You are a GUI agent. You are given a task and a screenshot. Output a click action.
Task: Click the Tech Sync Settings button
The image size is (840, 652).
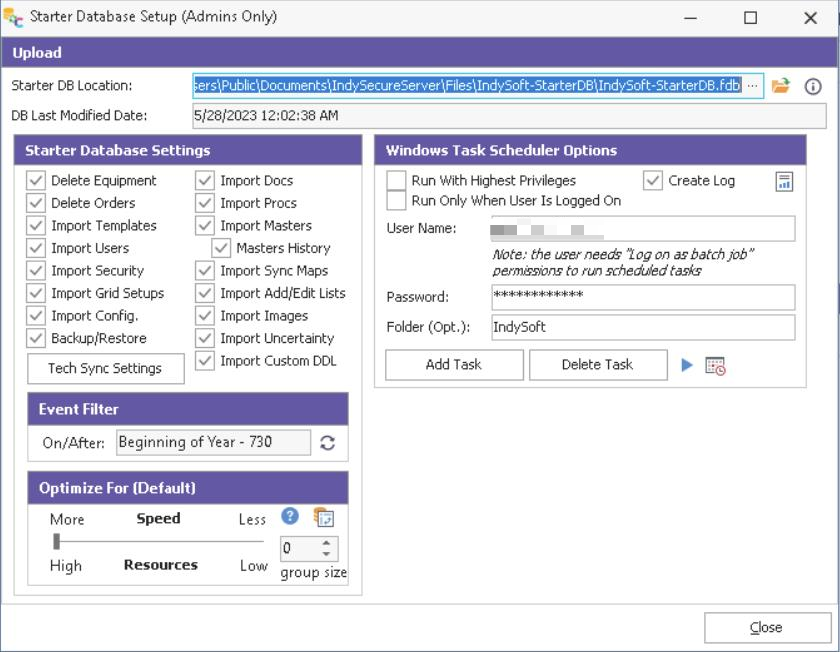(105, 368)
